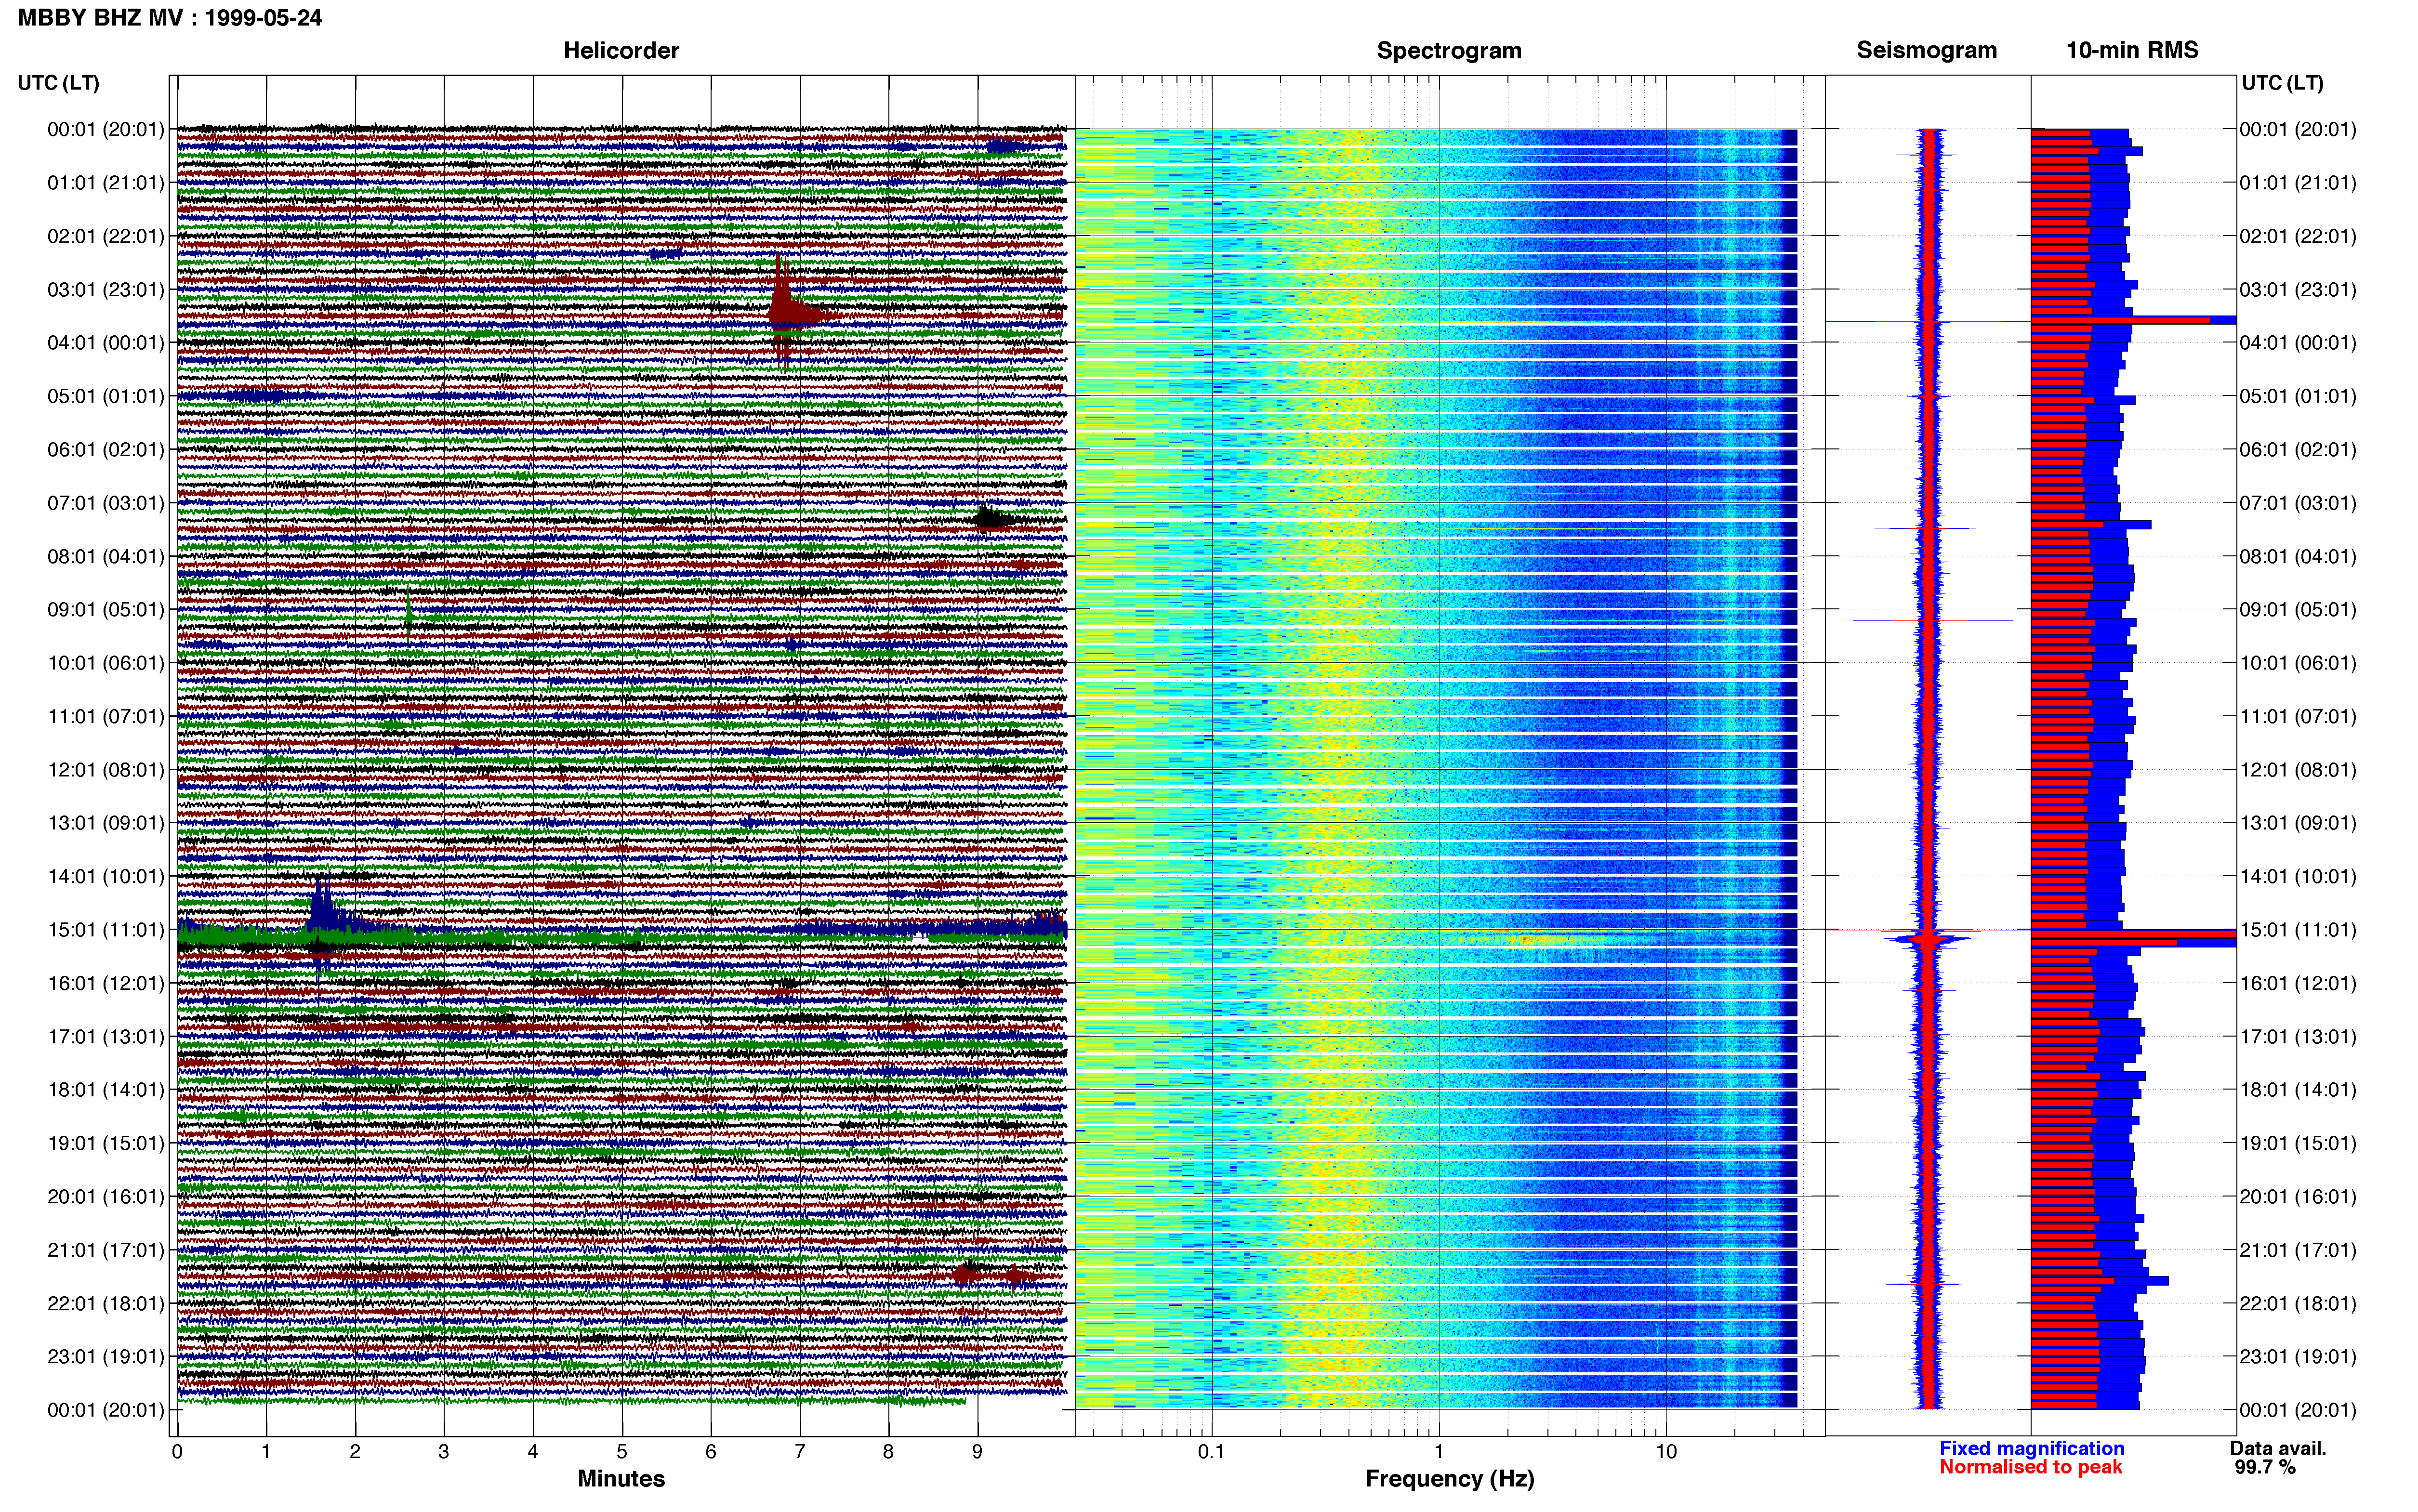
Task: Click the 1 tick on the Frequency axis
Action: pyautogui.click(x=1439, y=1452)
